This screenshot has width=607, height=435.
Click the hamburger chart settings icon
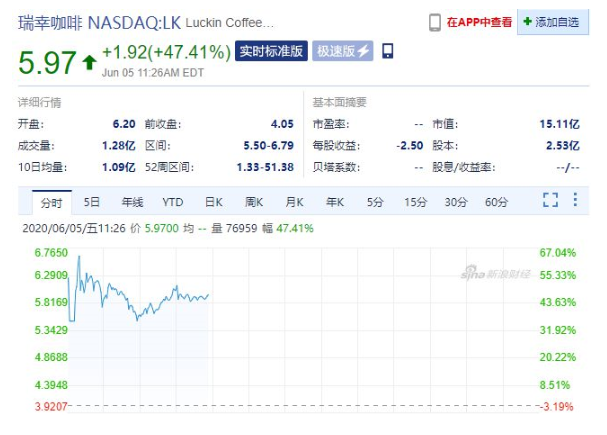point(577,201)
